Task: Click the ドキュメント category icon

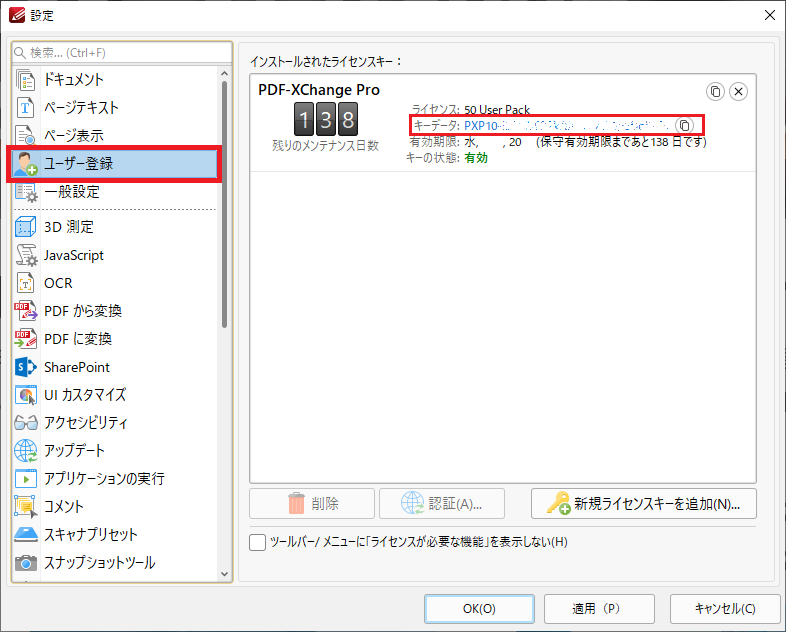Action: 25,80
